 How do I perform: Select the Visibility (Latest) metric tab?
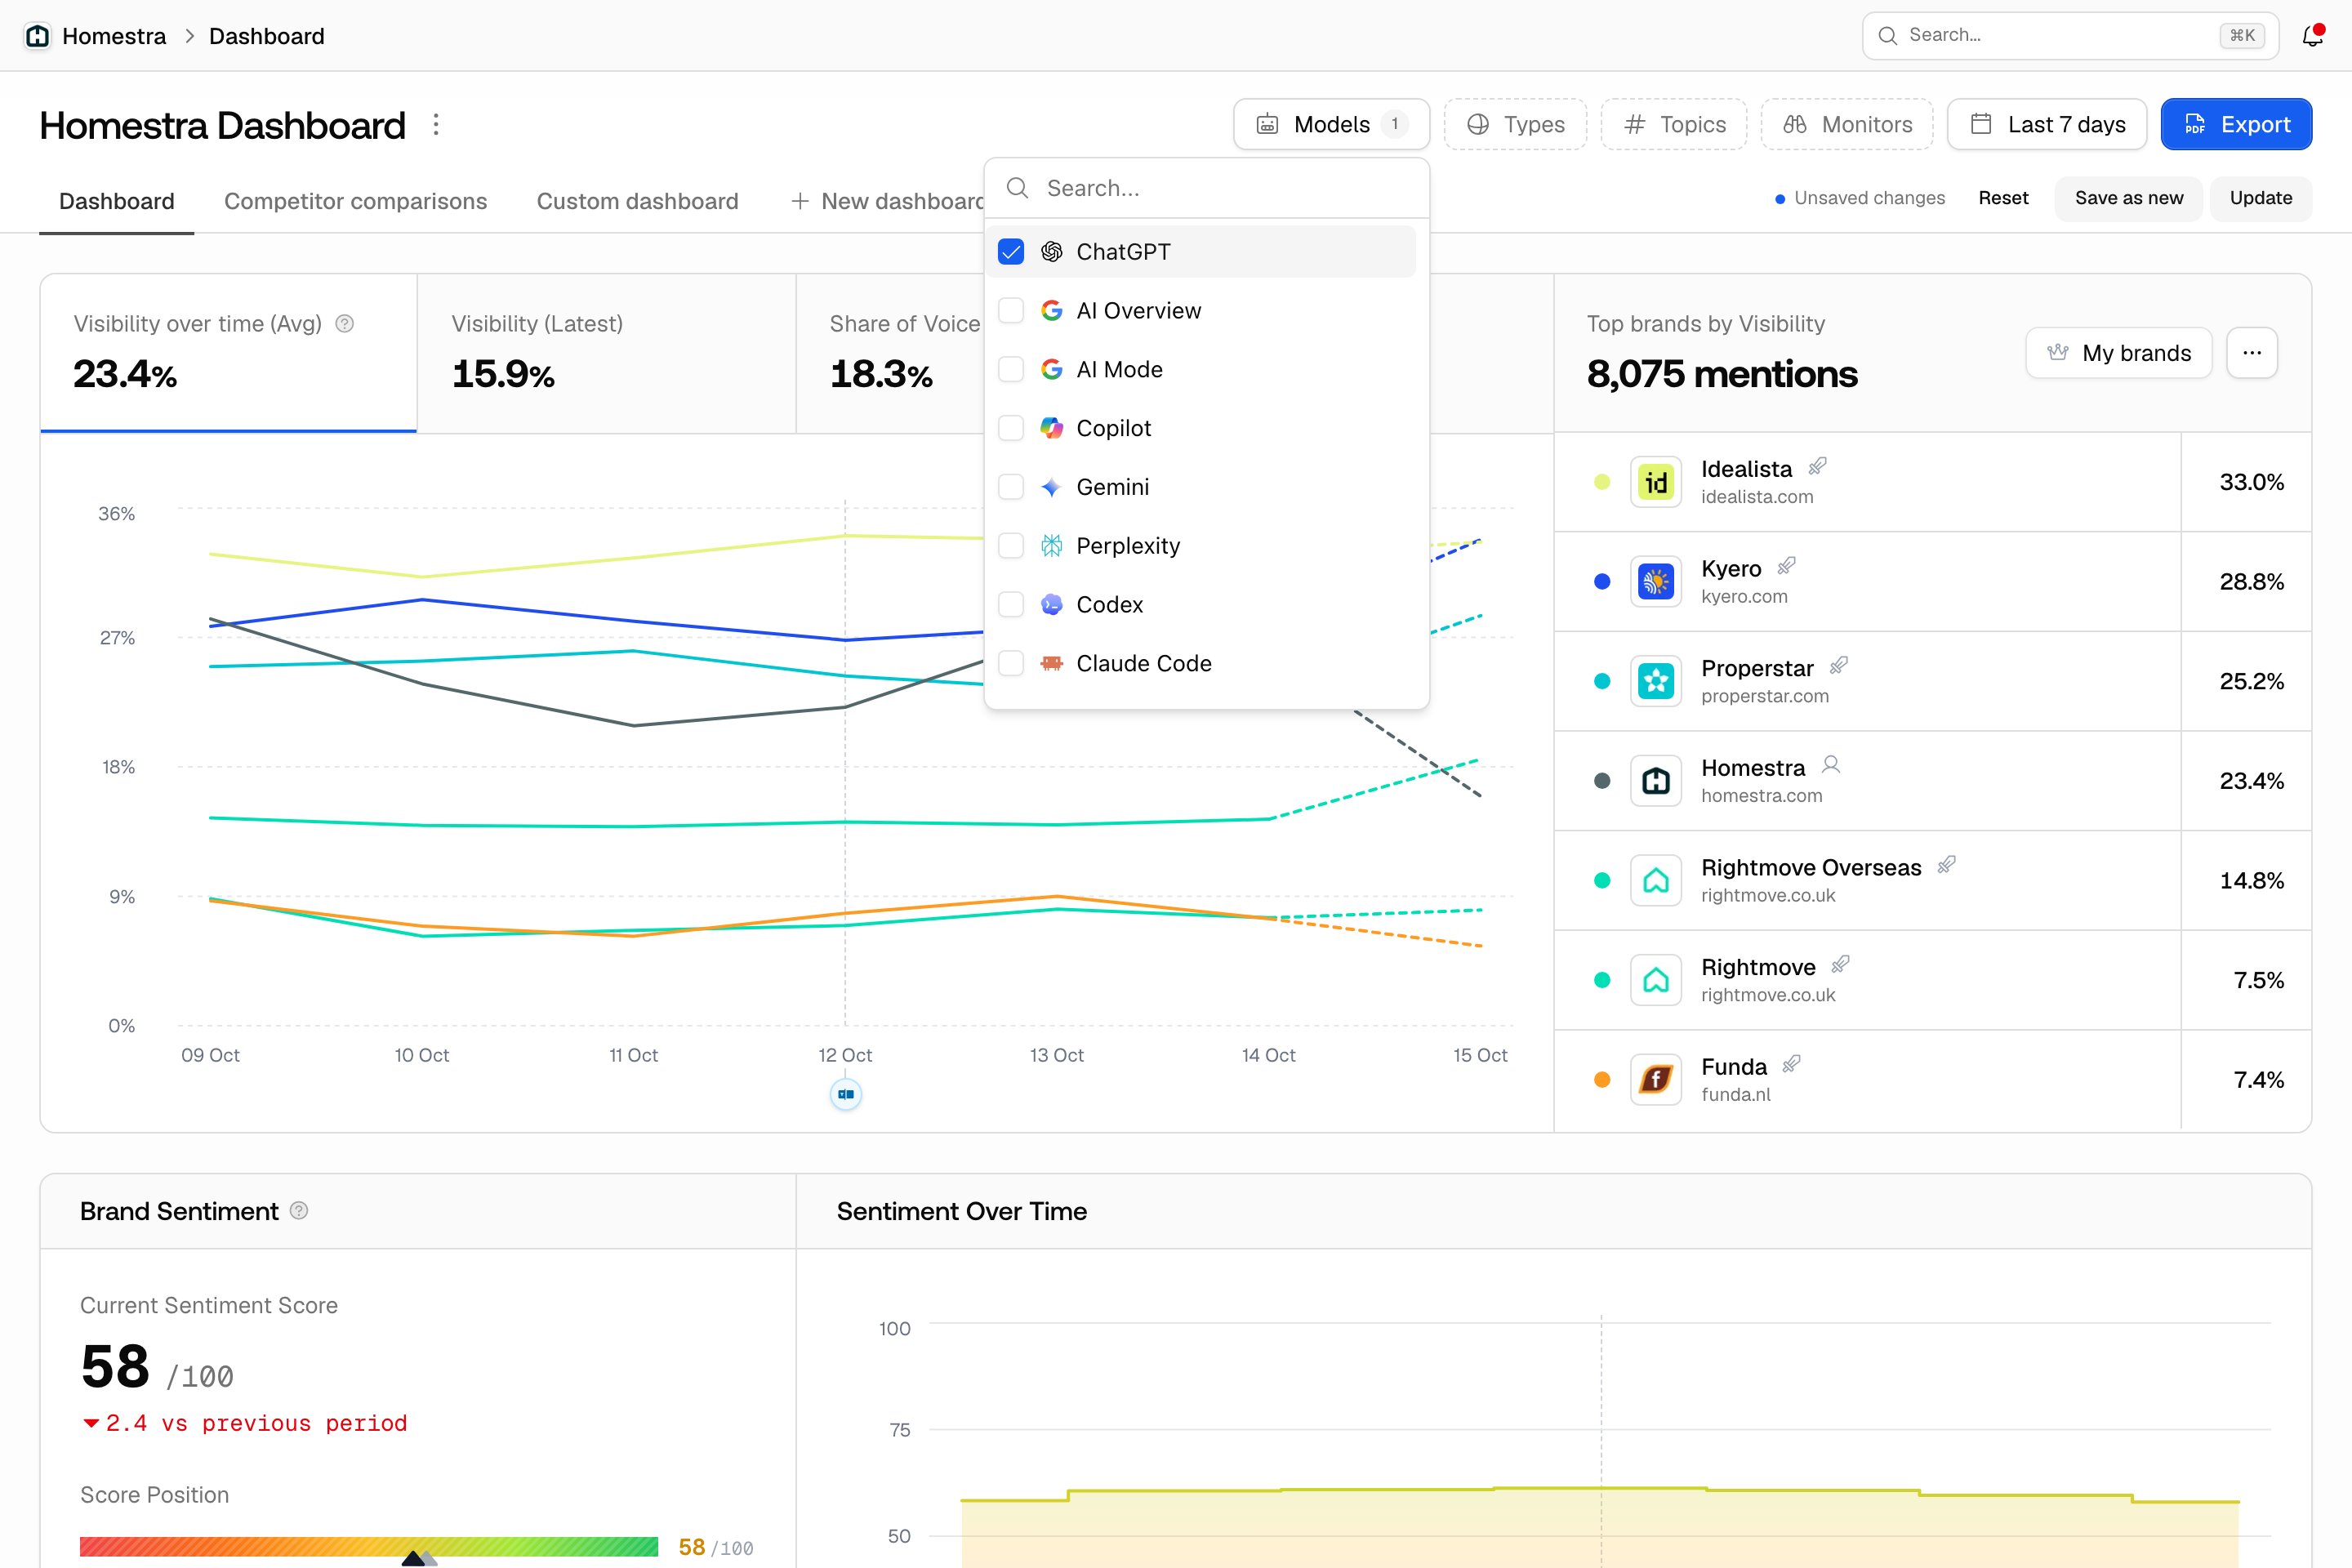(606, 353)
